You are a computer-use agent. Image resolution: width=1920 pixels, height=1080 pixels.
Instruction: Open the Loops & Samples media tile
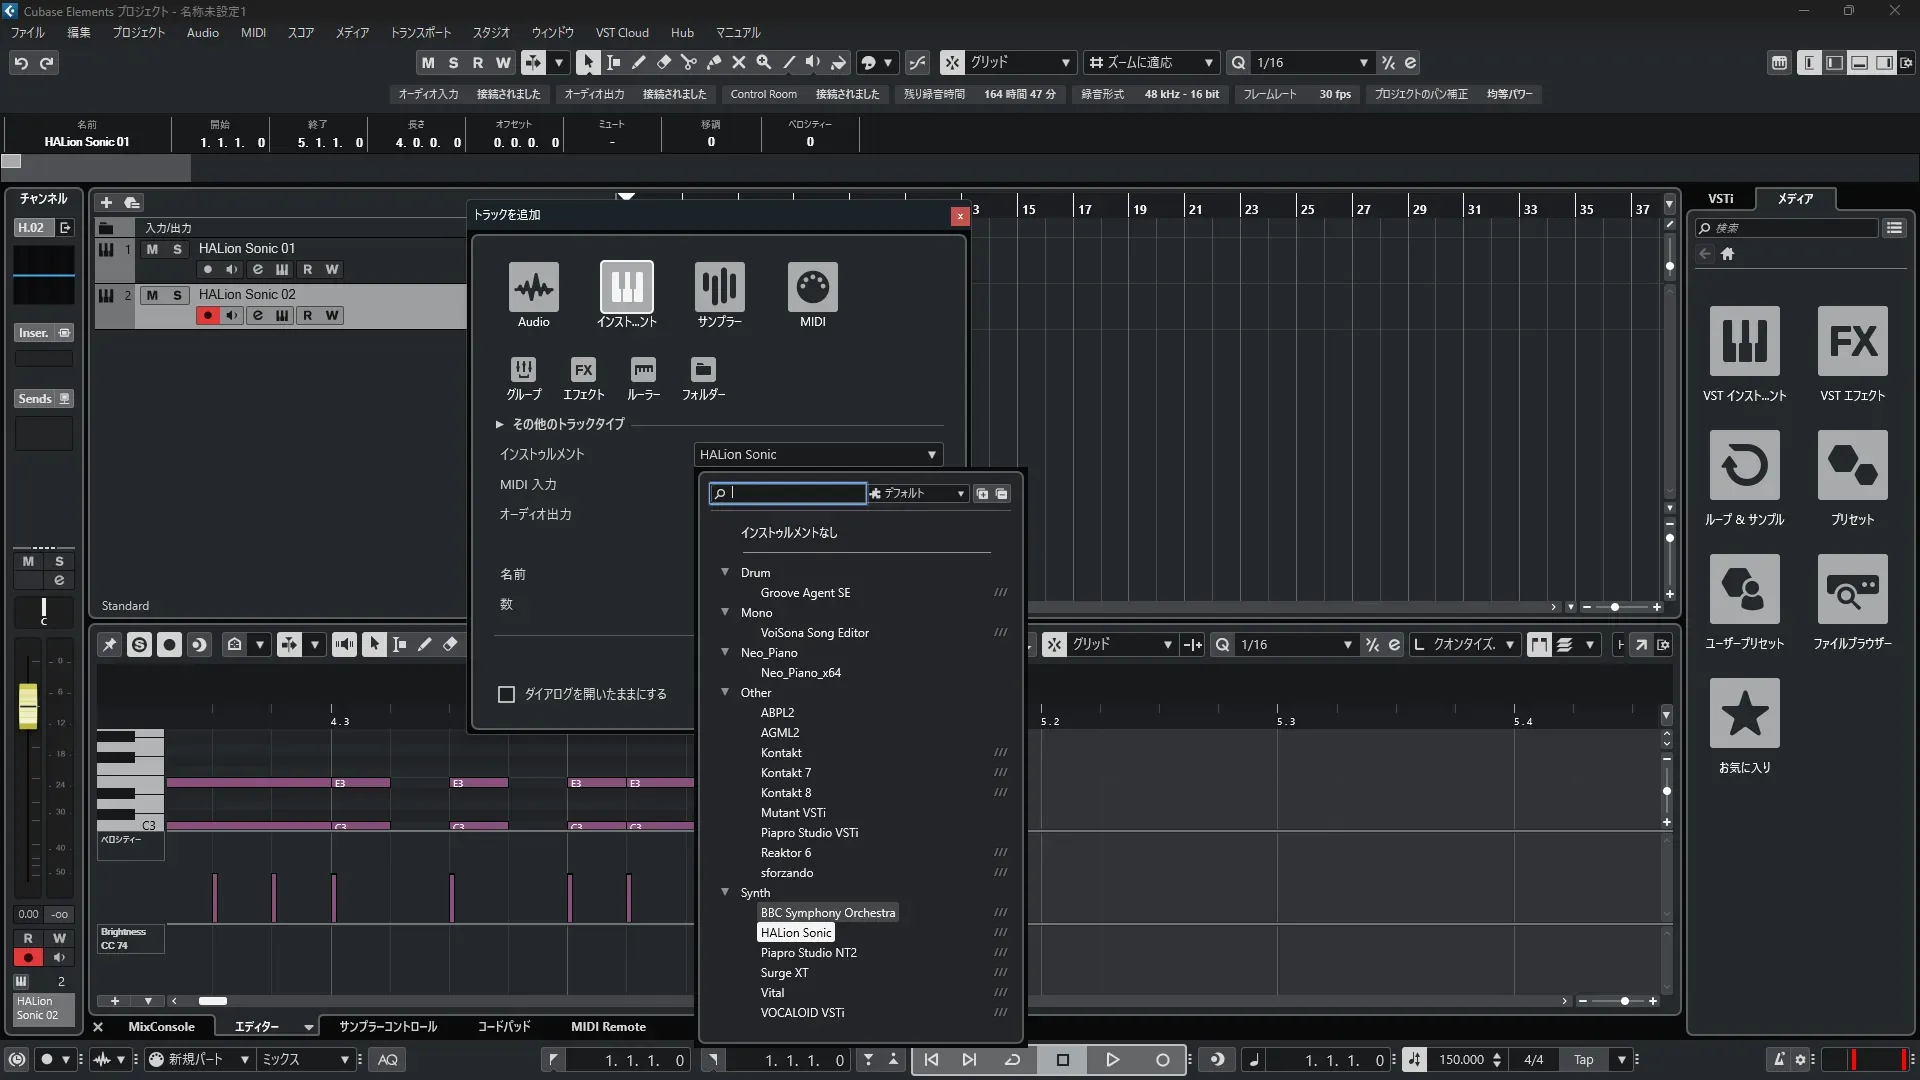pyautogui.click(x=1744, y=466)
